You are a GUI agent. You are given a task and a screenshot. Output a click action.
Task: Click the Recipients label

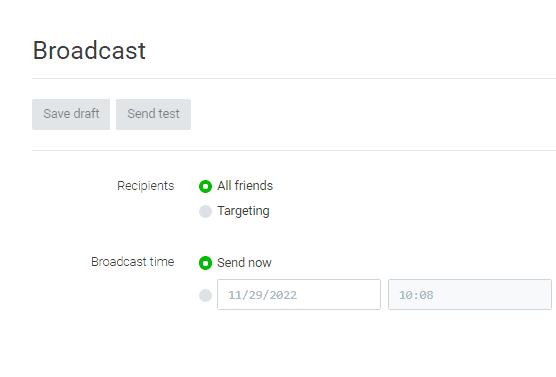(x=146, y=186)
